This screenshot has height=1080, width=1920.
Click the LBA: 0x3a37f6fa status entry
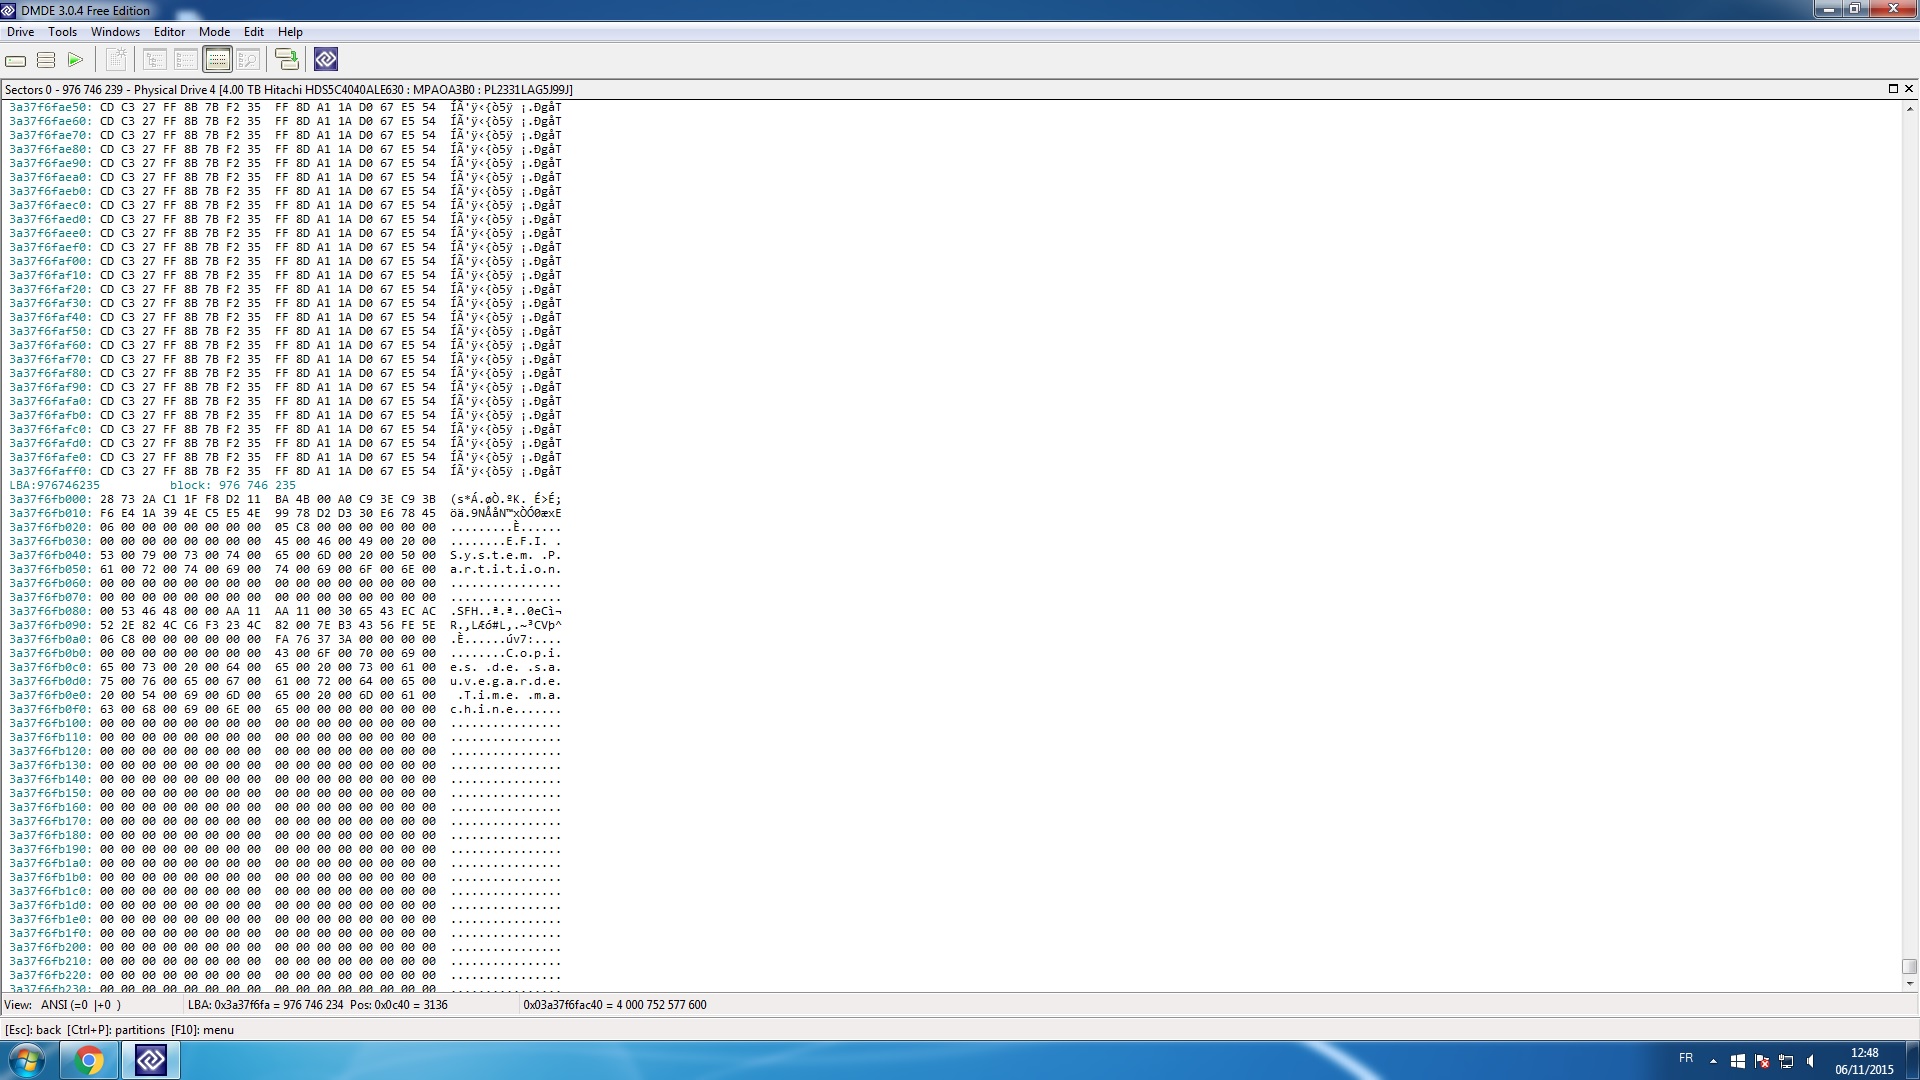coord(265,1005)
